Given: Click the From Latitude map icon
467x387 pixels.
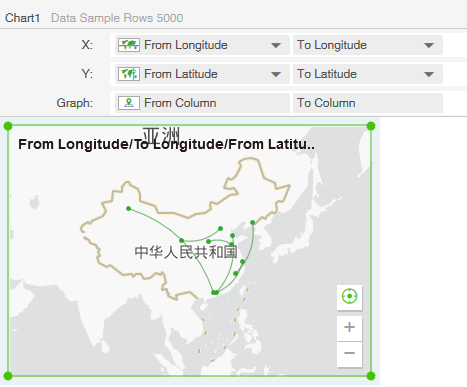Looking at the screenshot, I should pyautogui.click(x=129, y=74).
